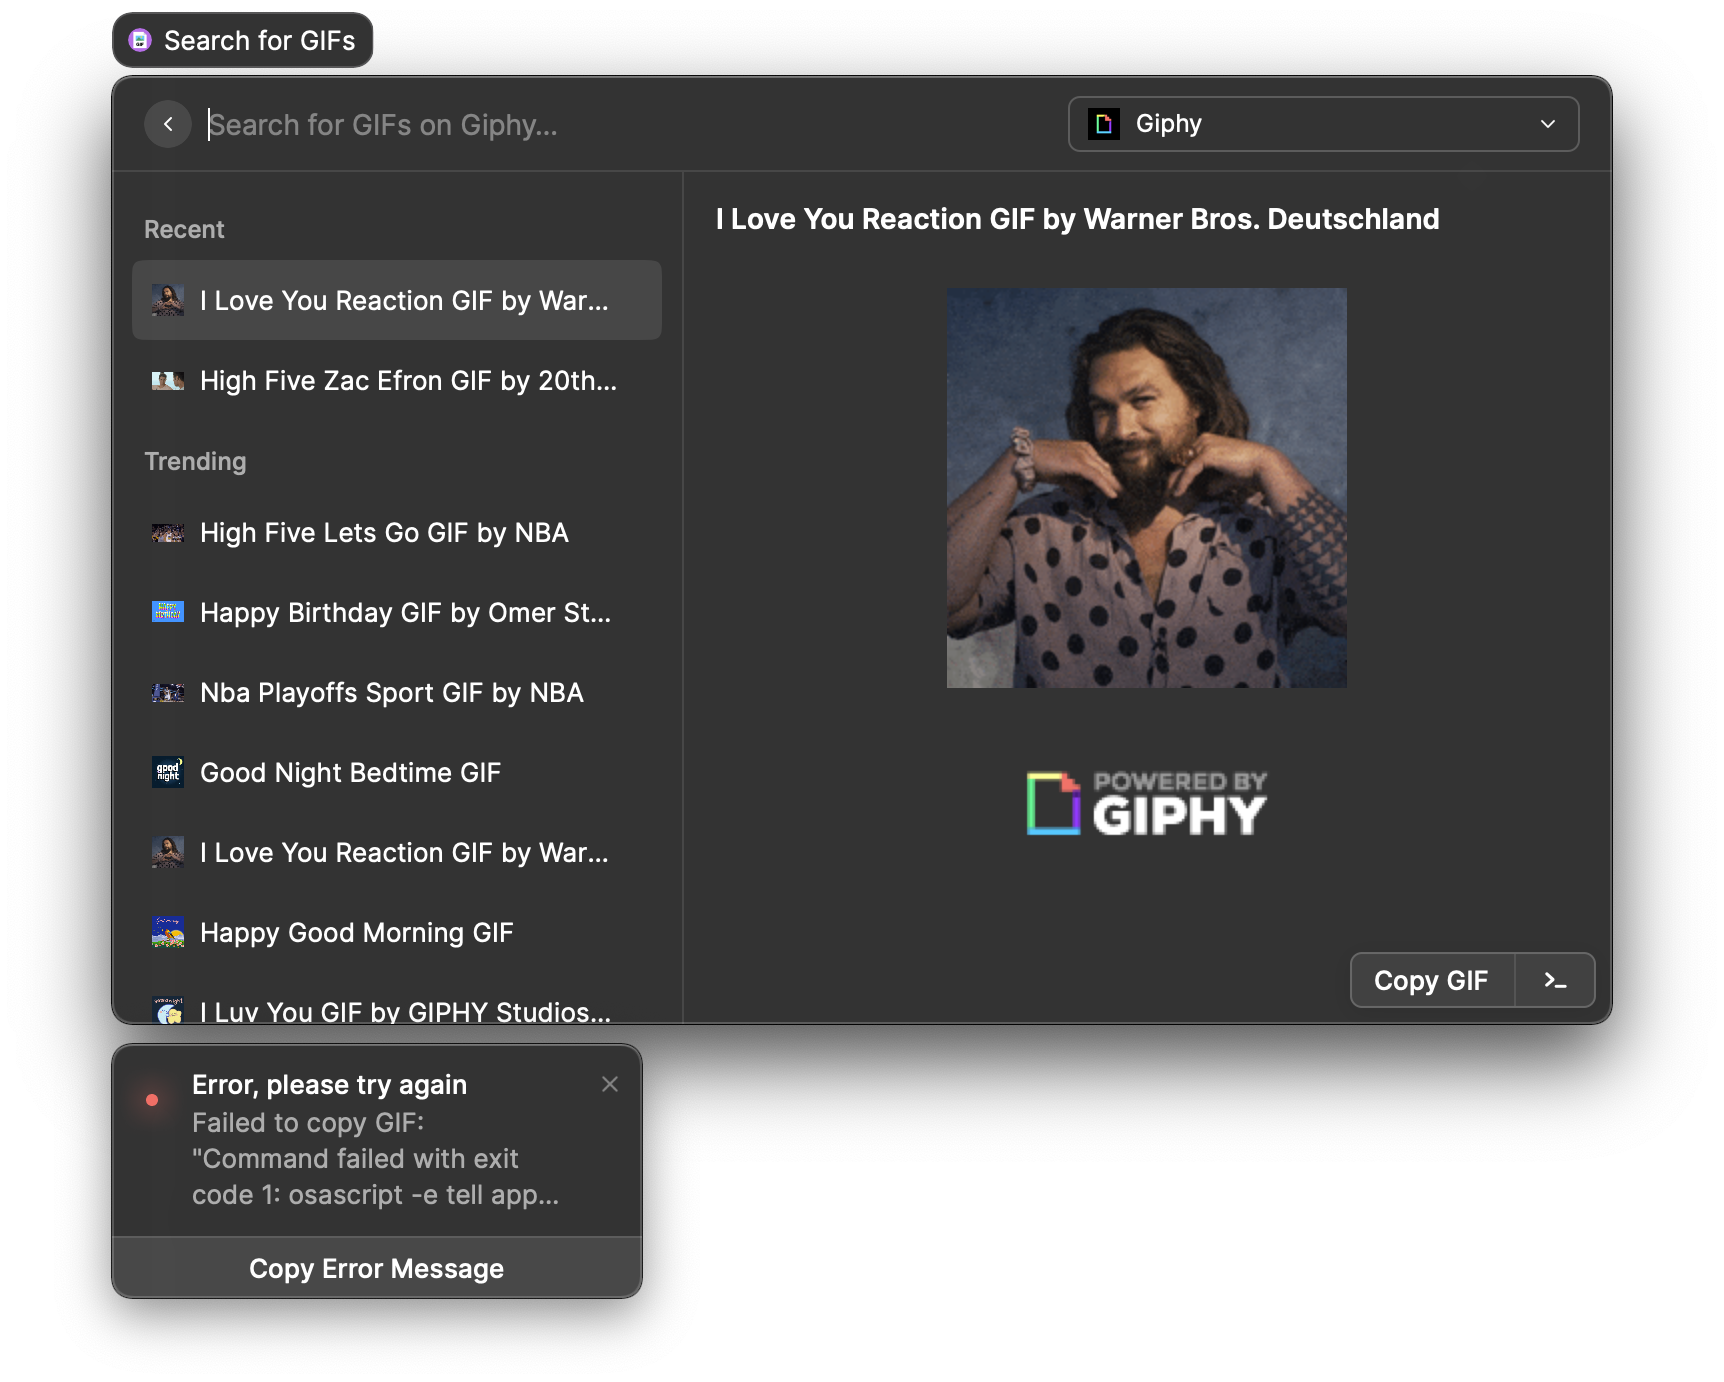Viewport: 1724px width, 1382px height.
Task: Collapse the Trending section header
Action: tap(195, 461)
